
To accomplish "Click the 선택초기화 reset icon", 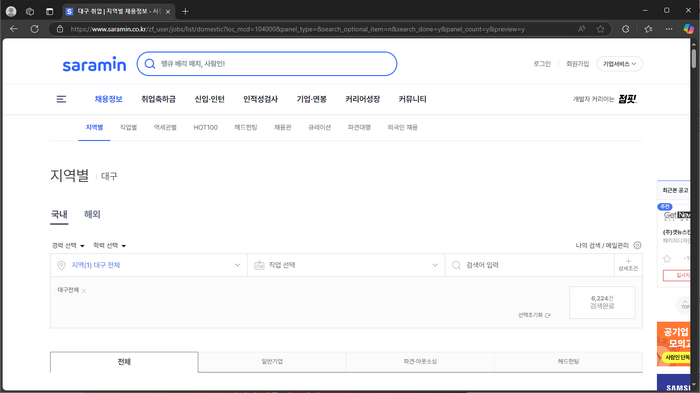I will [548, 315].
